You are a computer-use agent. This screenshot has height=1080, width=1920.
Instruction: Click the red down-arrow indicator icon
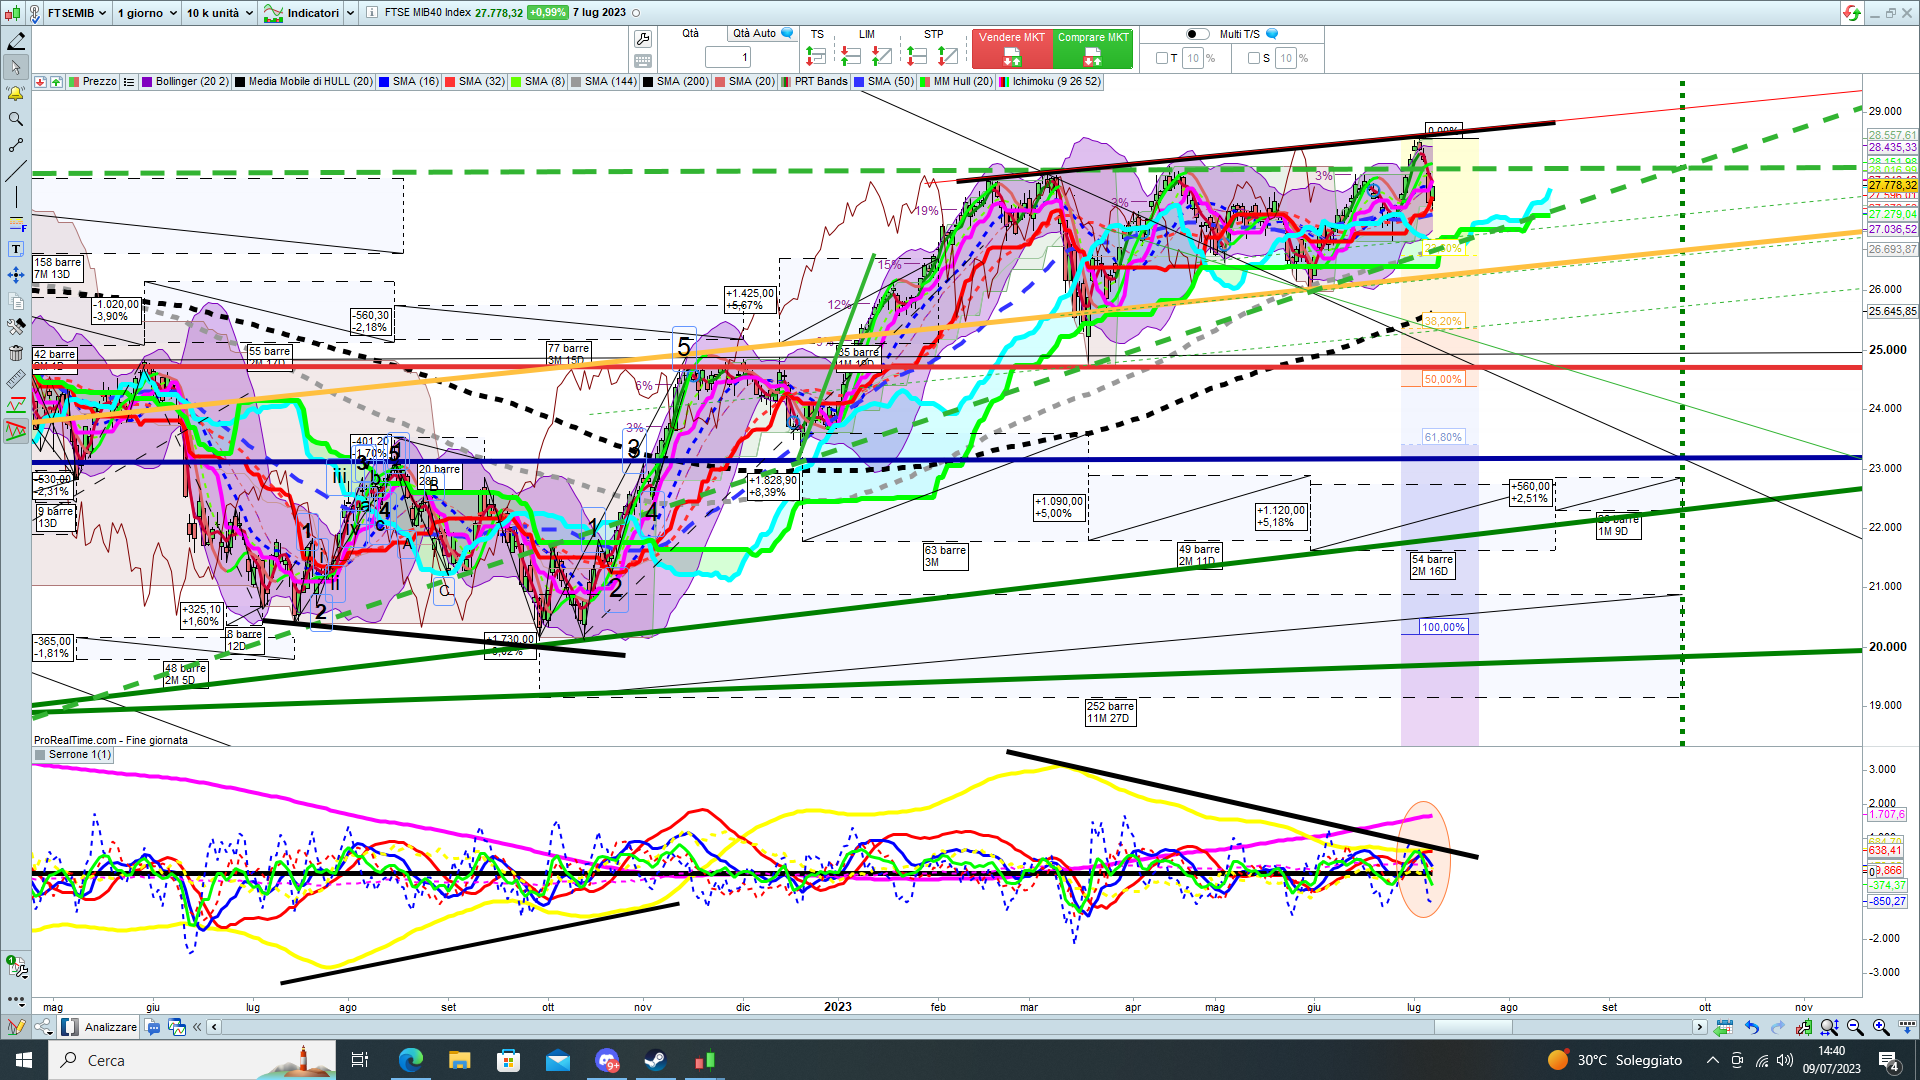coord(40,82)
